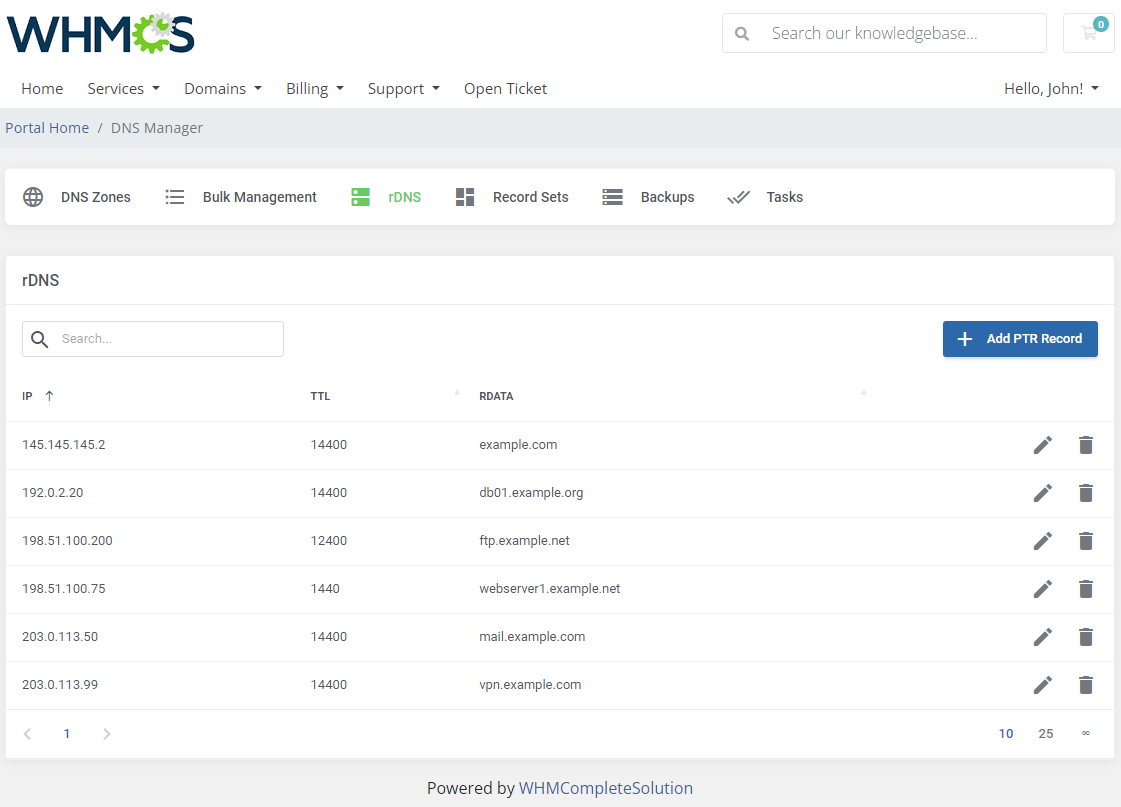The image size is (1121, 807).
Task: Click the Bulk Management list icon
Action: [174, 197]
